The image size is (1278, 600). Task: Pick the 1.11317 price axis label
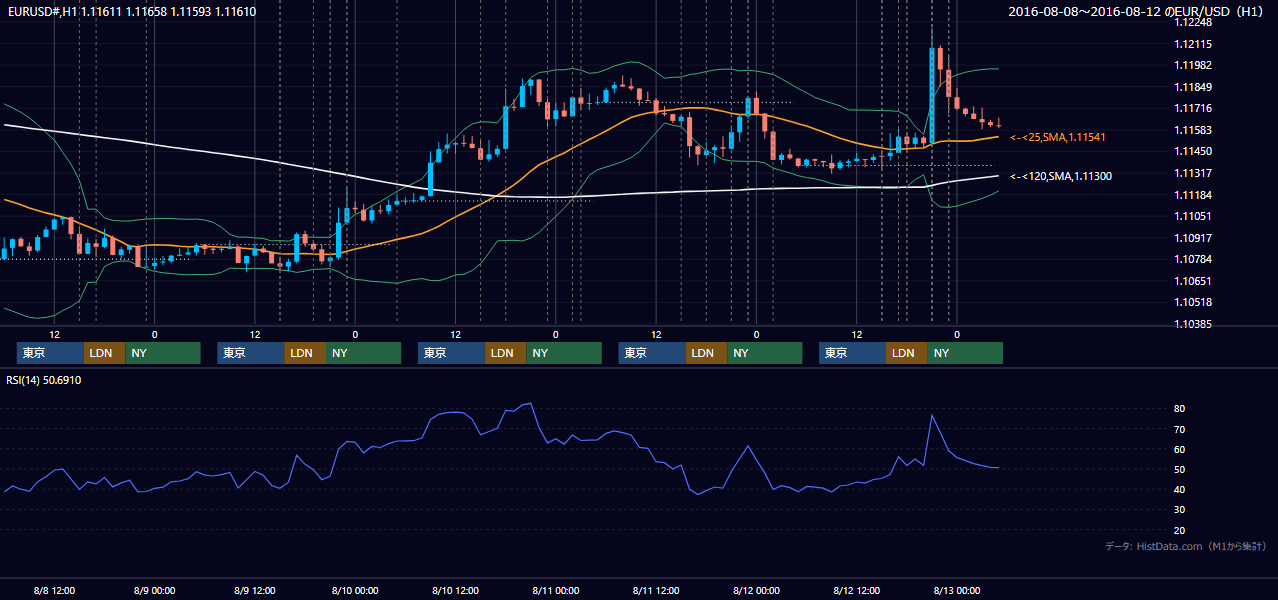point(1194,173)
